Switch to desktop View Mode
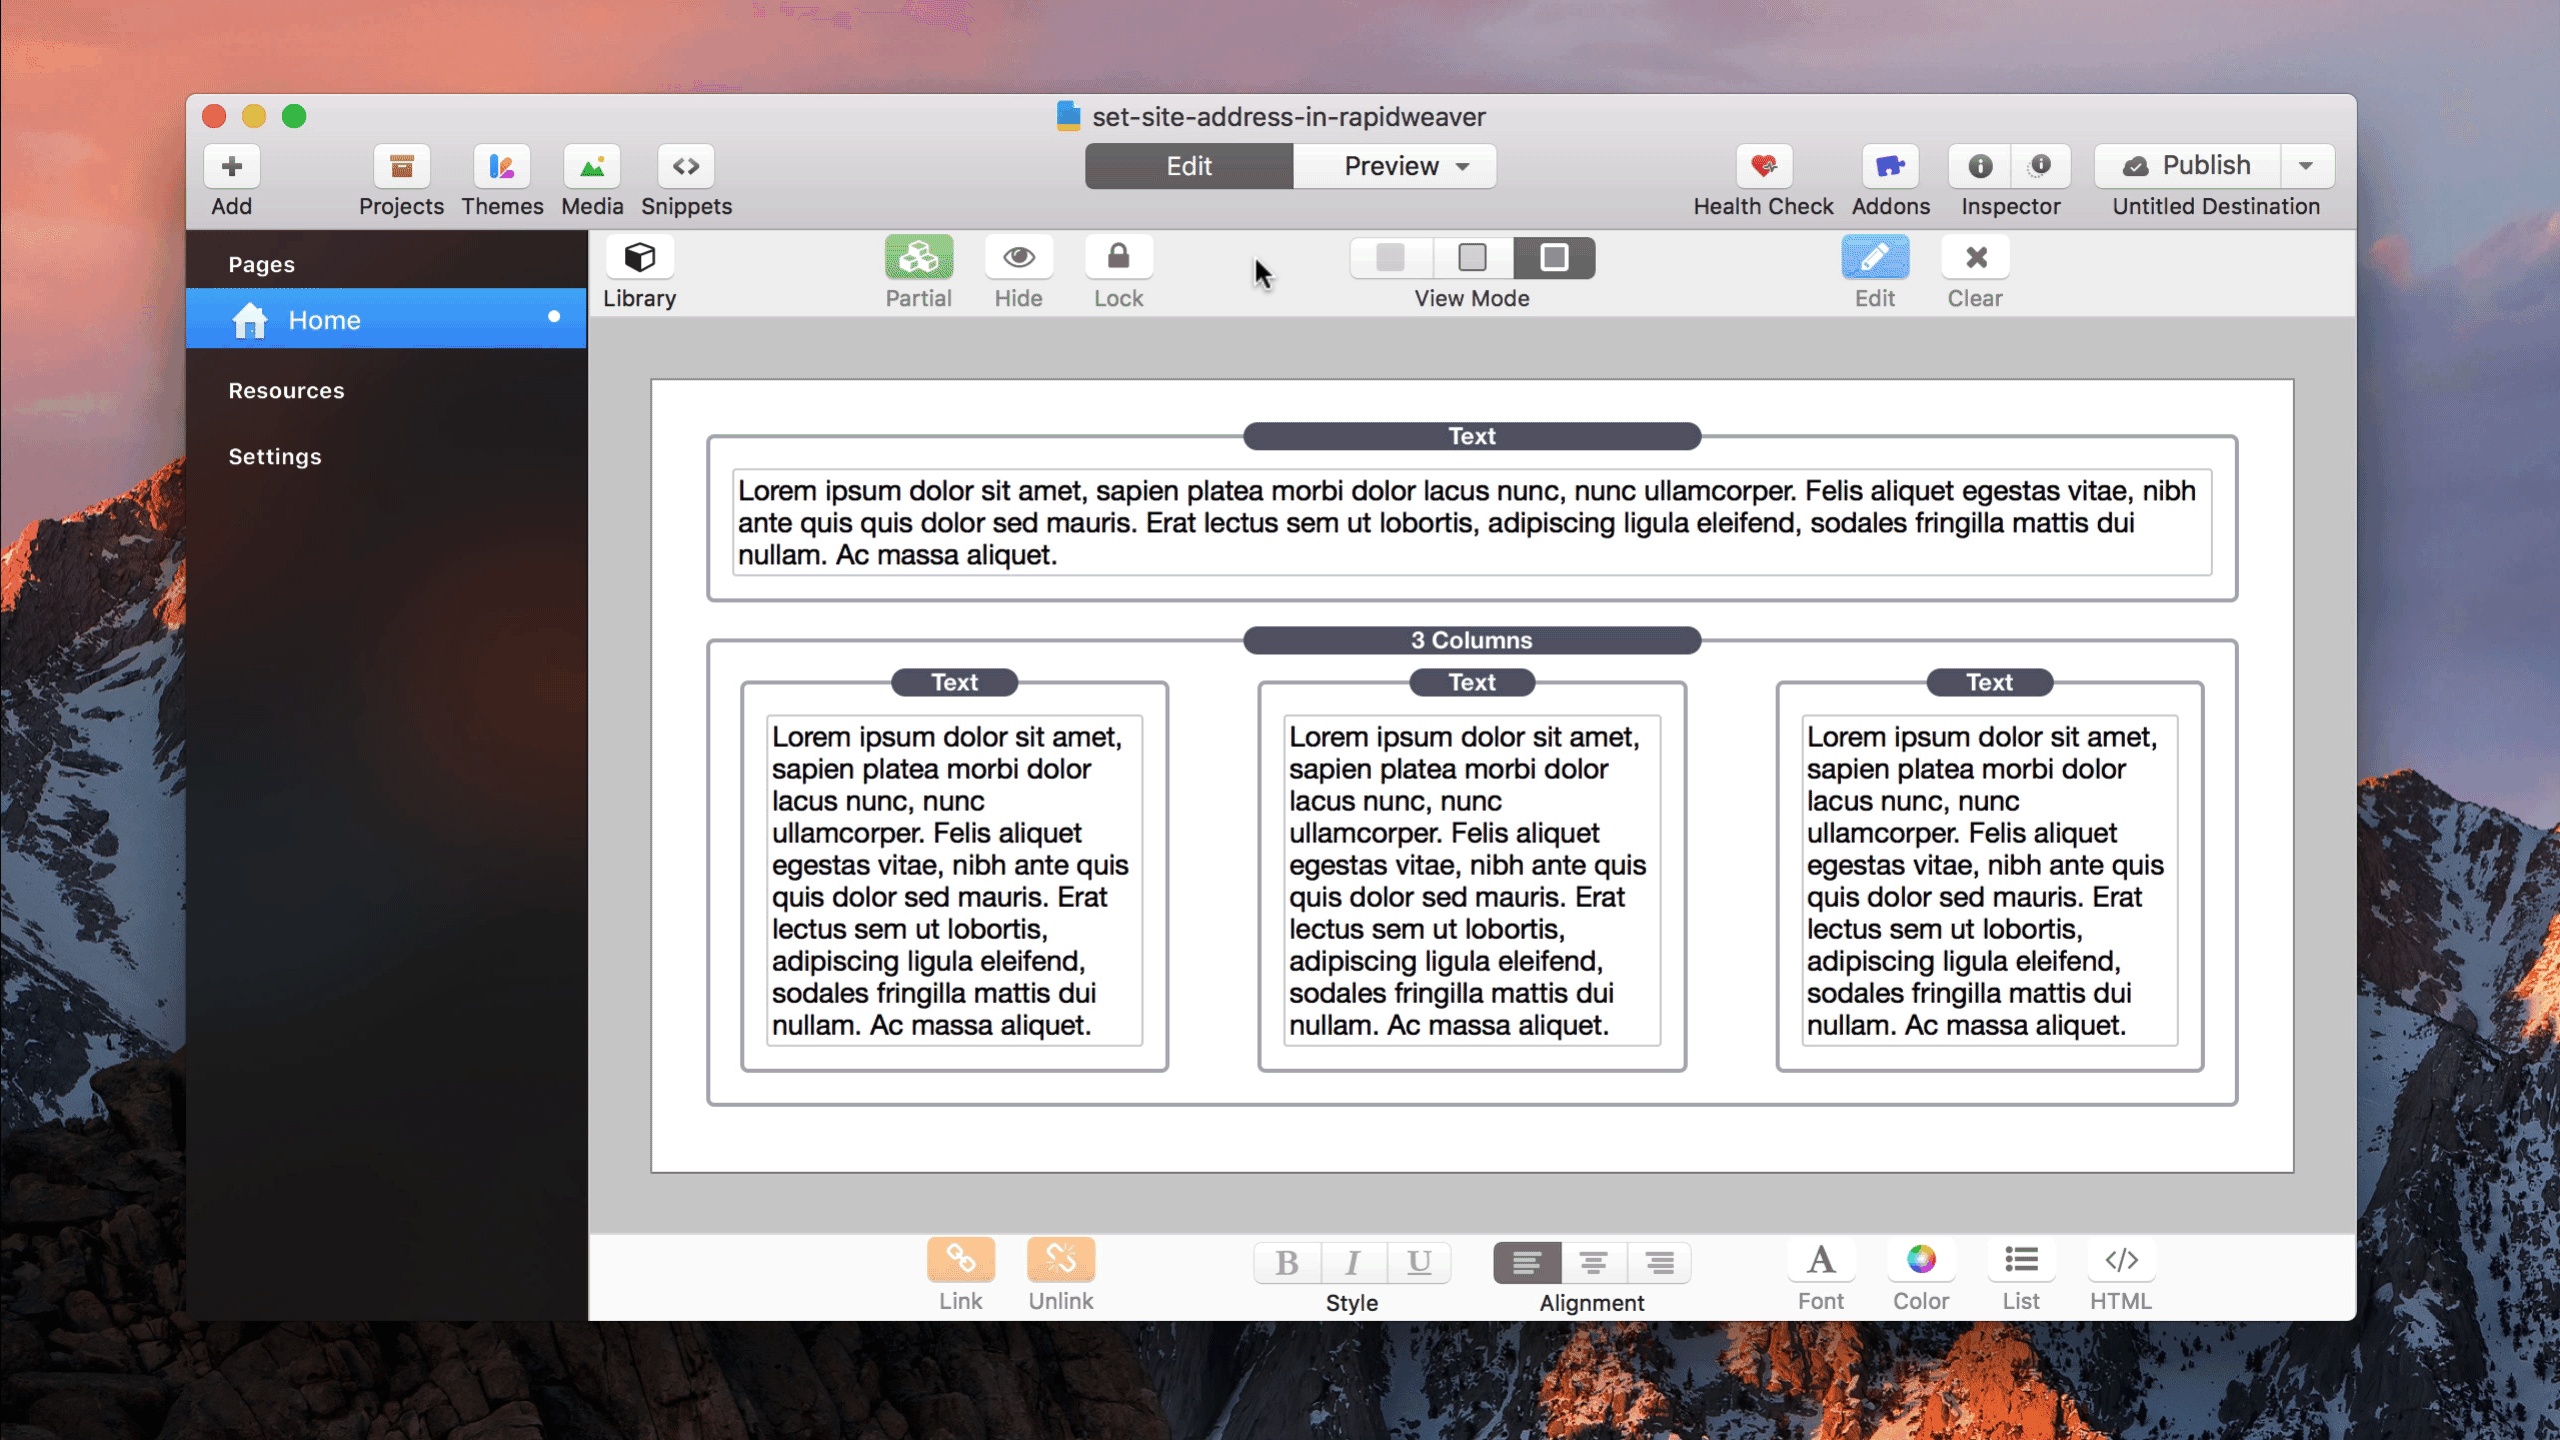 (1554, 258)
